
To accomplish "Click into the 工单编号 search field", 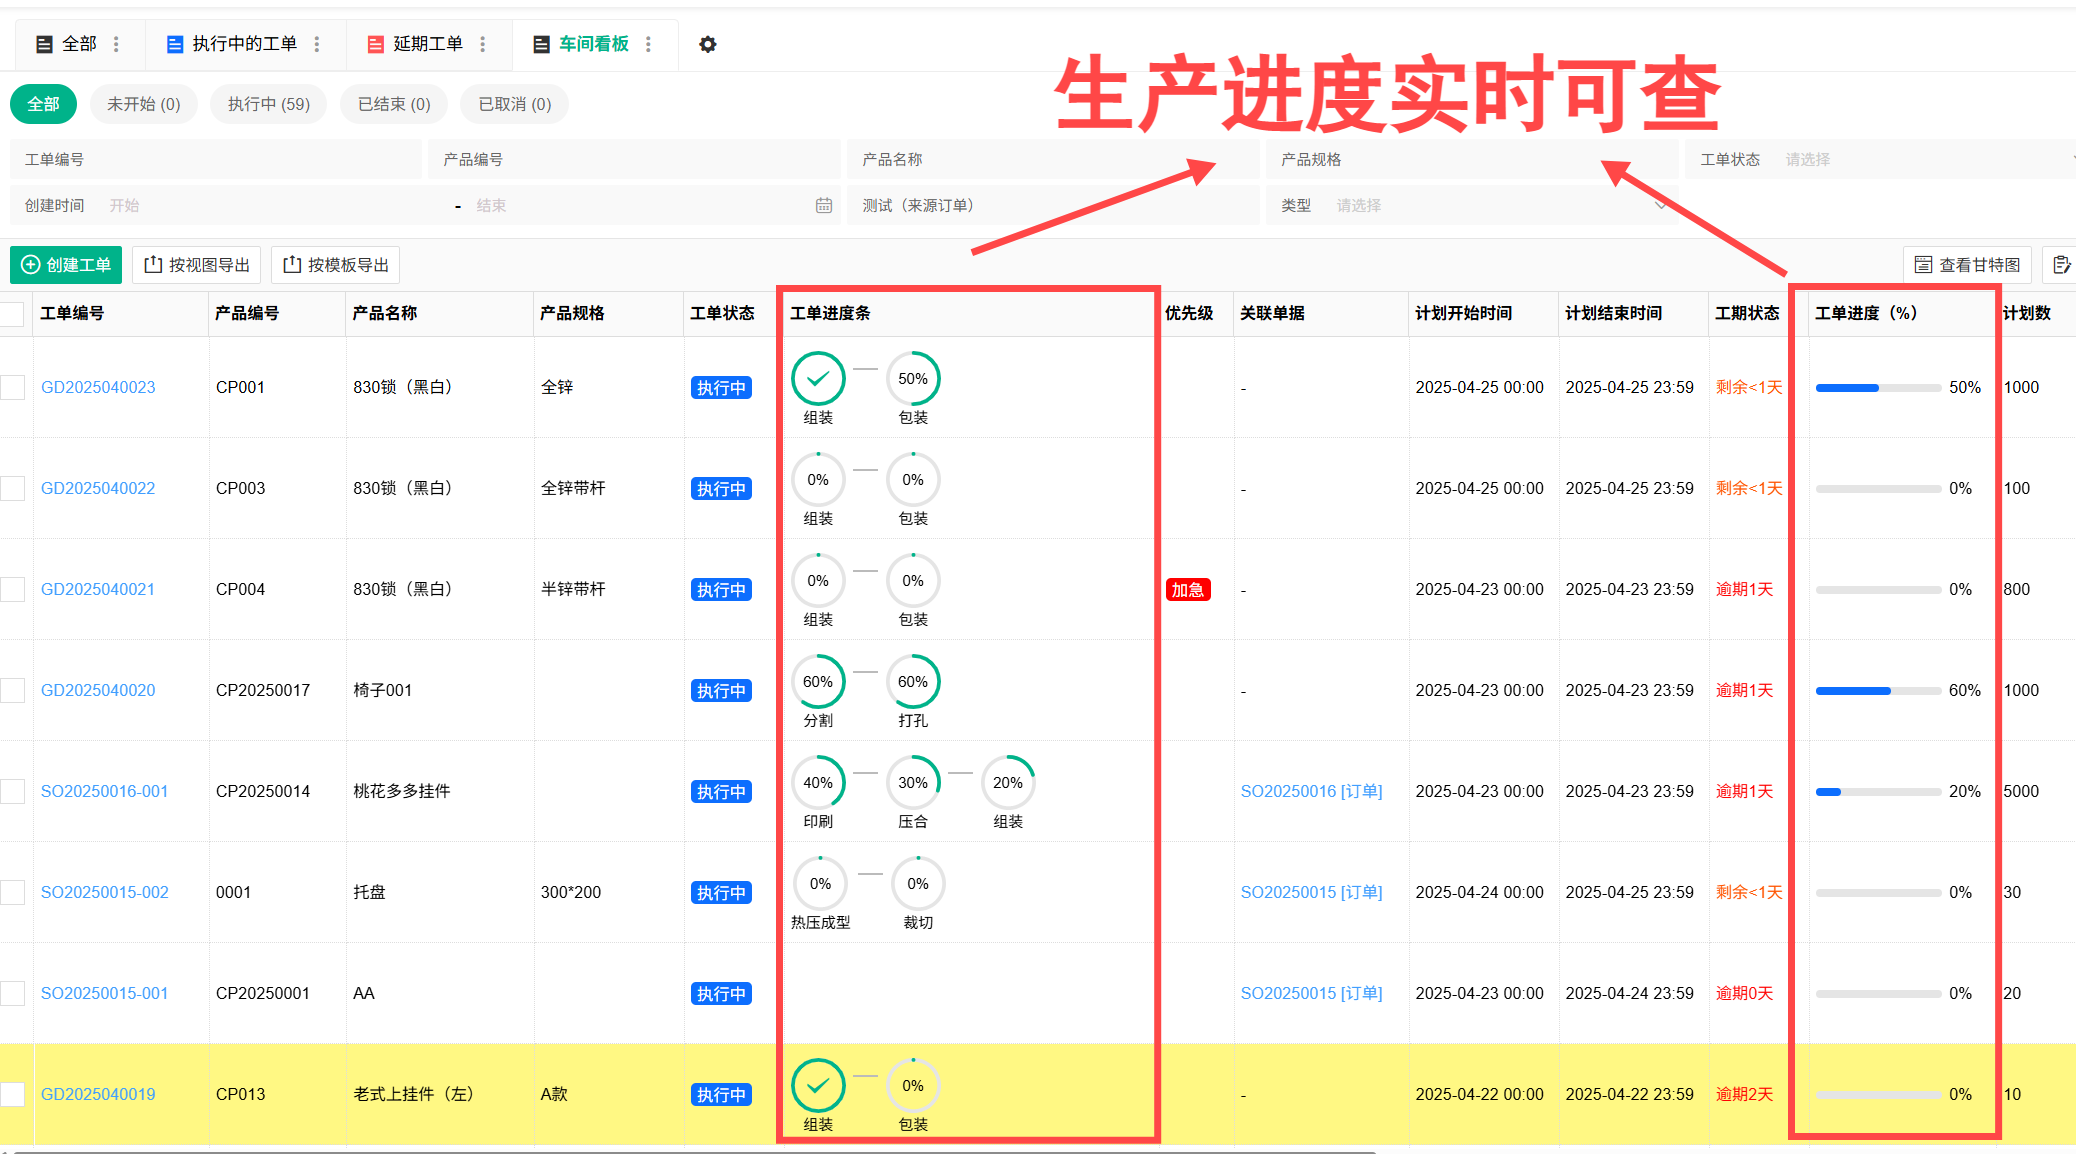I will point(200,159).
